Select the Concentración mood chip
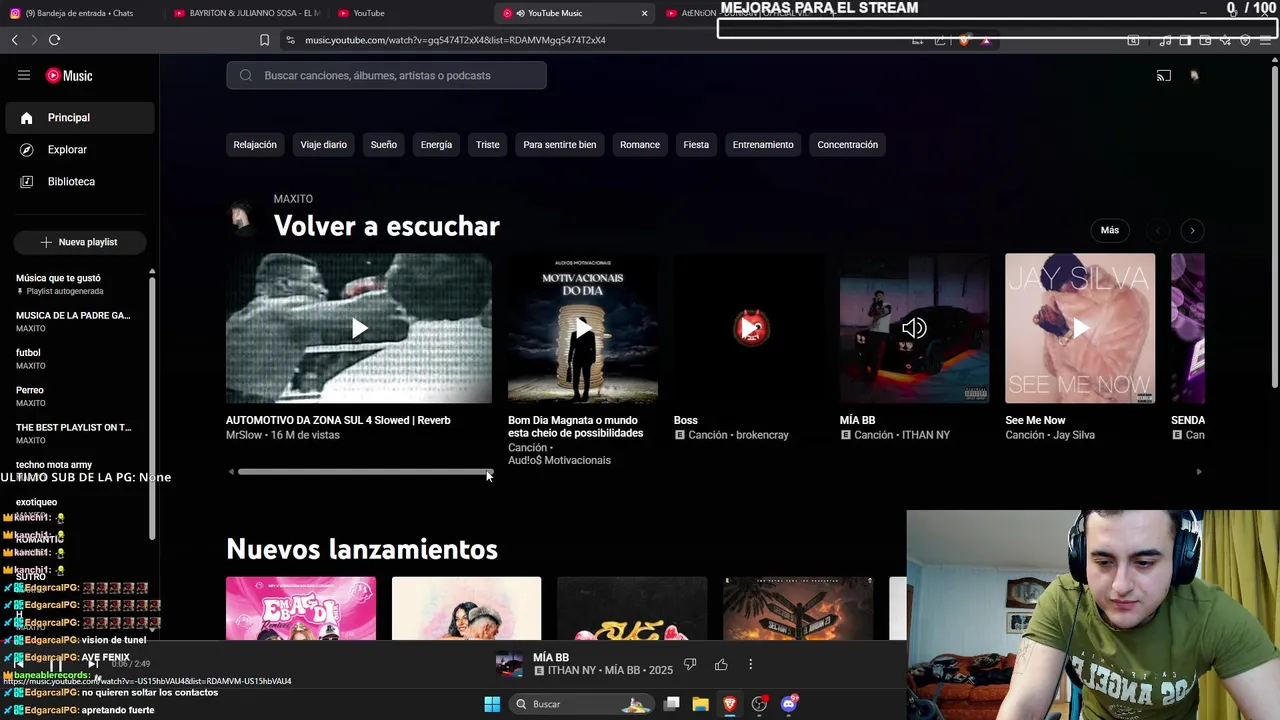This screenshot has width=1280, height=720. (x=848, y=145)
